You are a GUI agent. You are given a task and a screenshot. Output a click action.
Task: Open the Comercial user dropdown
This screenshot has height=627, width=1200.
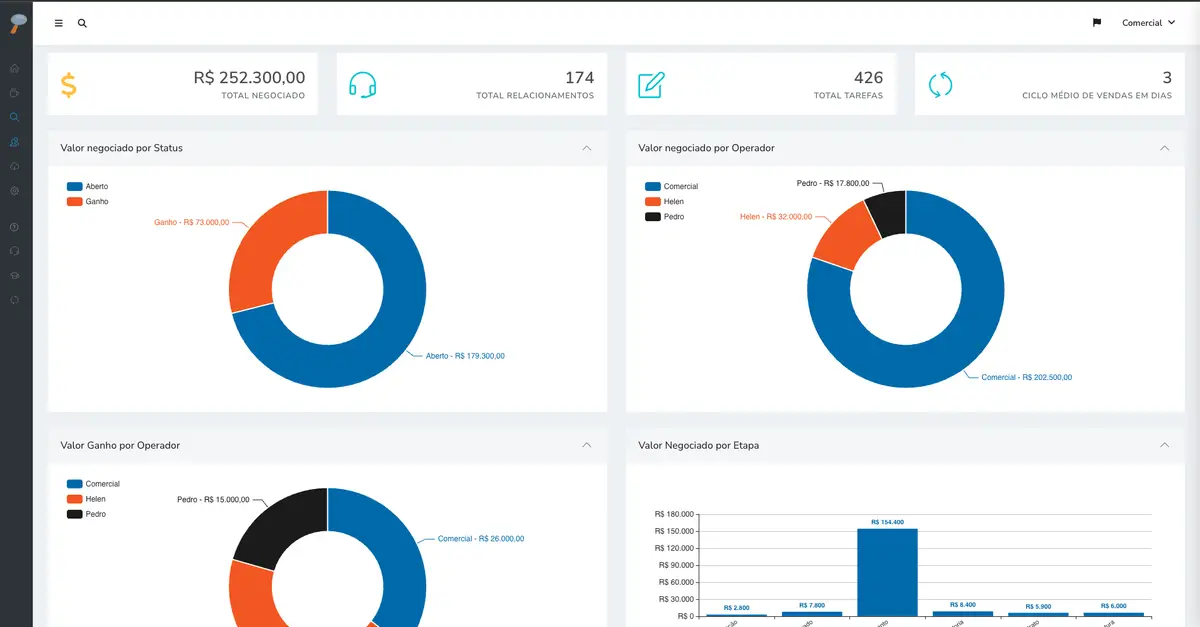[1148, 23]
